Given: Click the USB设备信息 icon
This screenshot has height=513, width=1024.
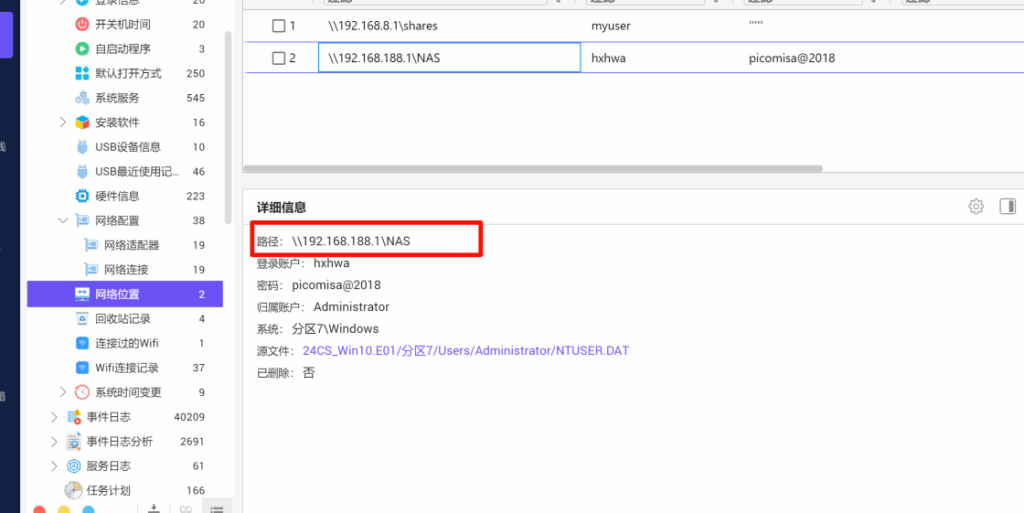Looking at the screenshot, I should (x=83, y=147).
